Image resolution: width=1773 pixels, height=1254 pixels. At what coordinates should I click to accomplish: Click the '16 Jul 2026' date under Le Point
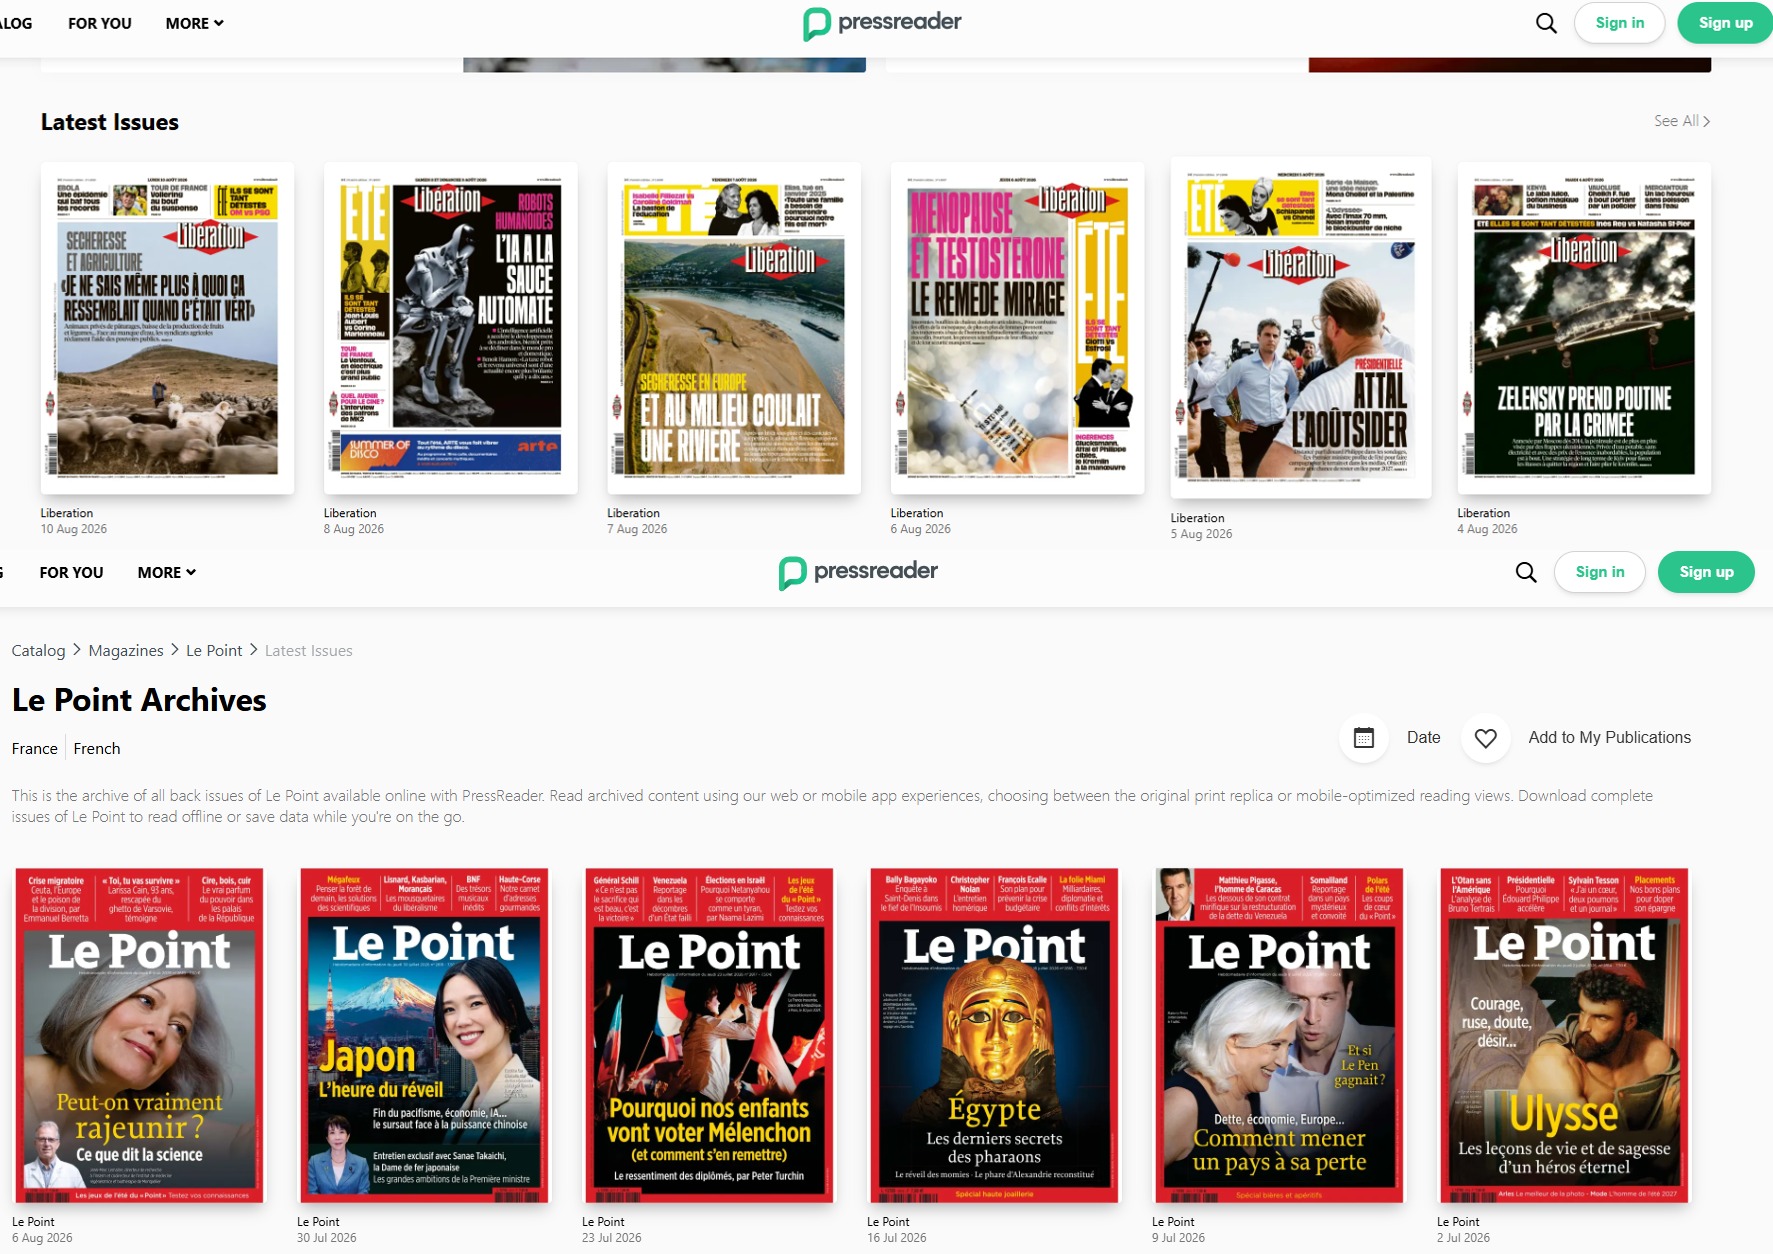[x=897, y=1238]
